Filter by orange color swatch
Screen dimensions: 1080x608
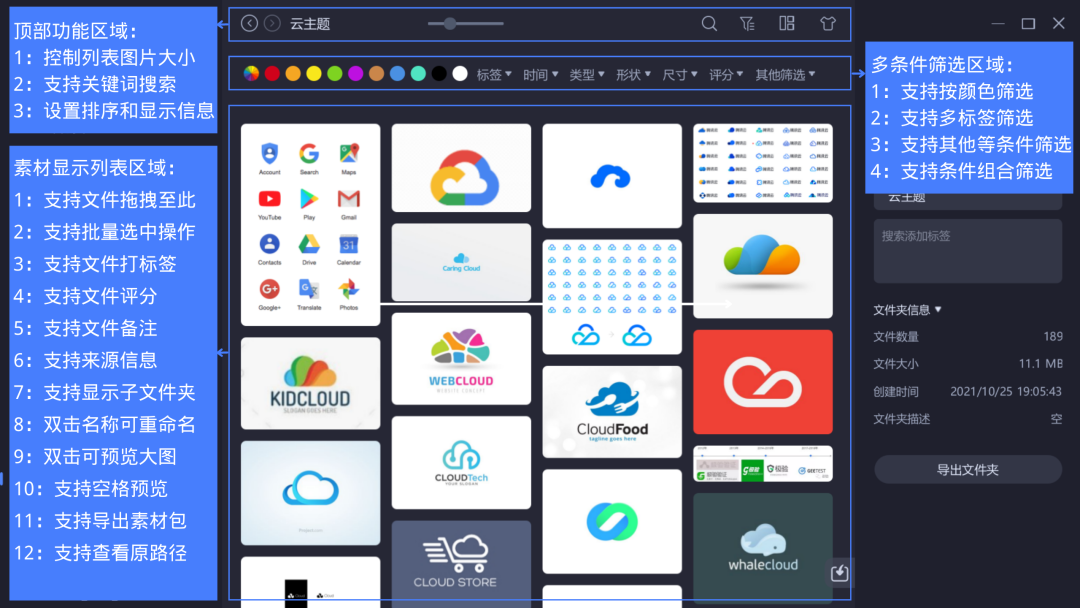coord(293,74)
